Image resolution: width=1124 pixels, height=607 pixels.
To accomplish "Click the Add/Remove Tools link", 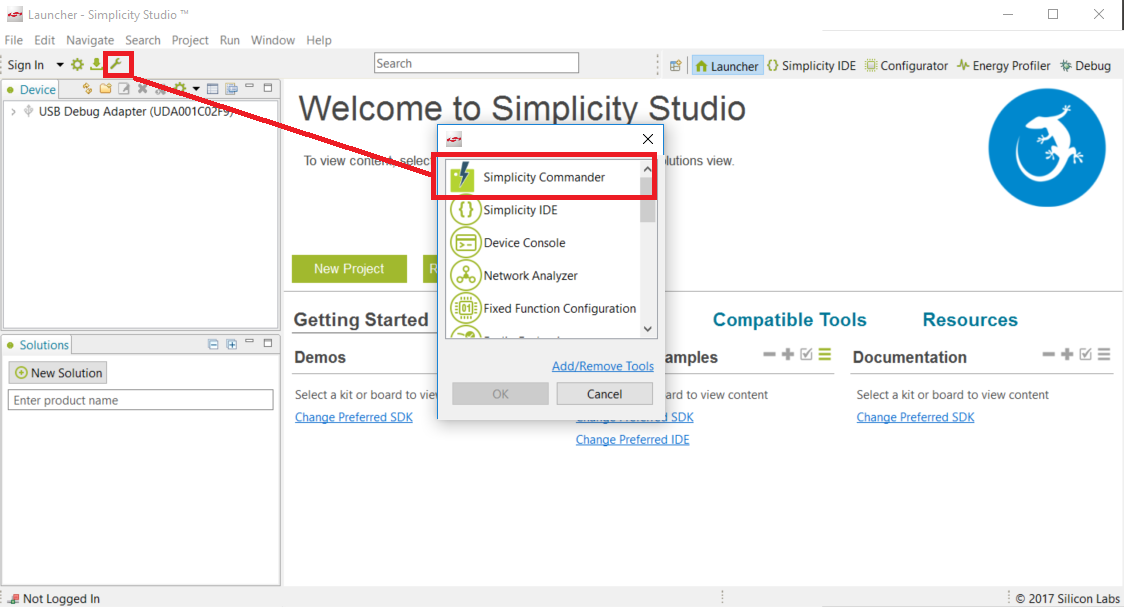I will (602, 366).
